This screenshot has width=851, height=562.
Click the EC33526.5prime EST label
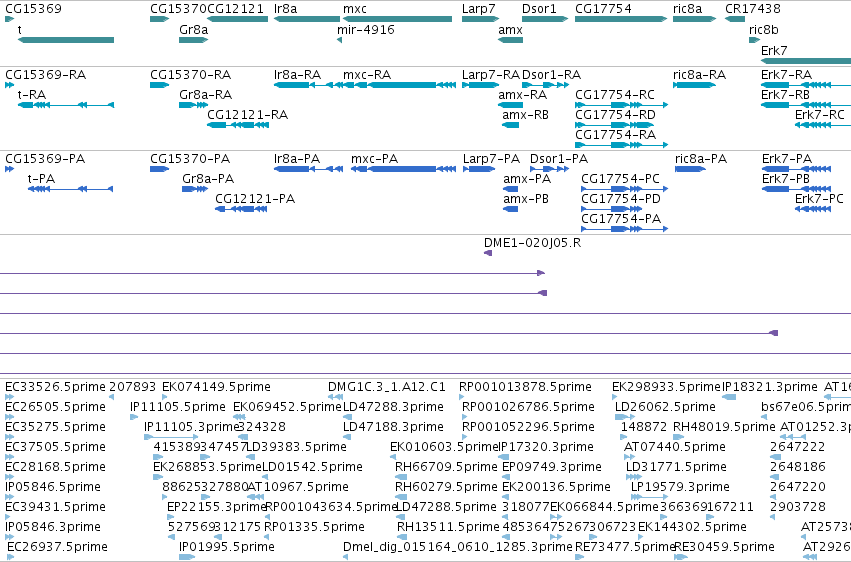tap(55, 386)
